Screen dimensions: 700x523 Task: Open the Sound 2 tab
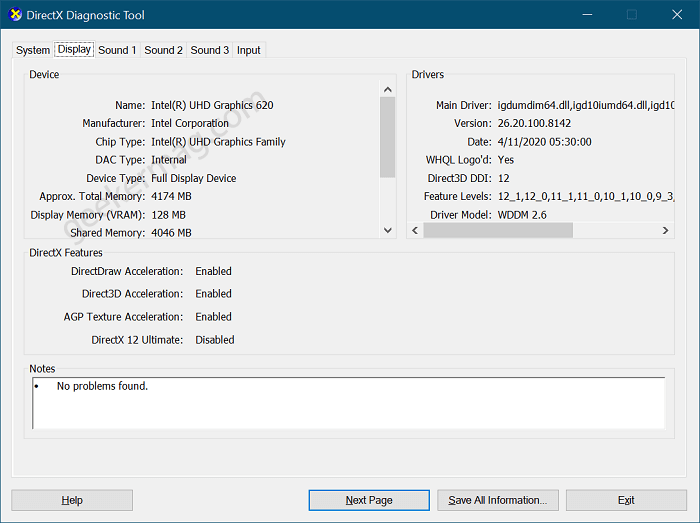(x=163, y=50)
